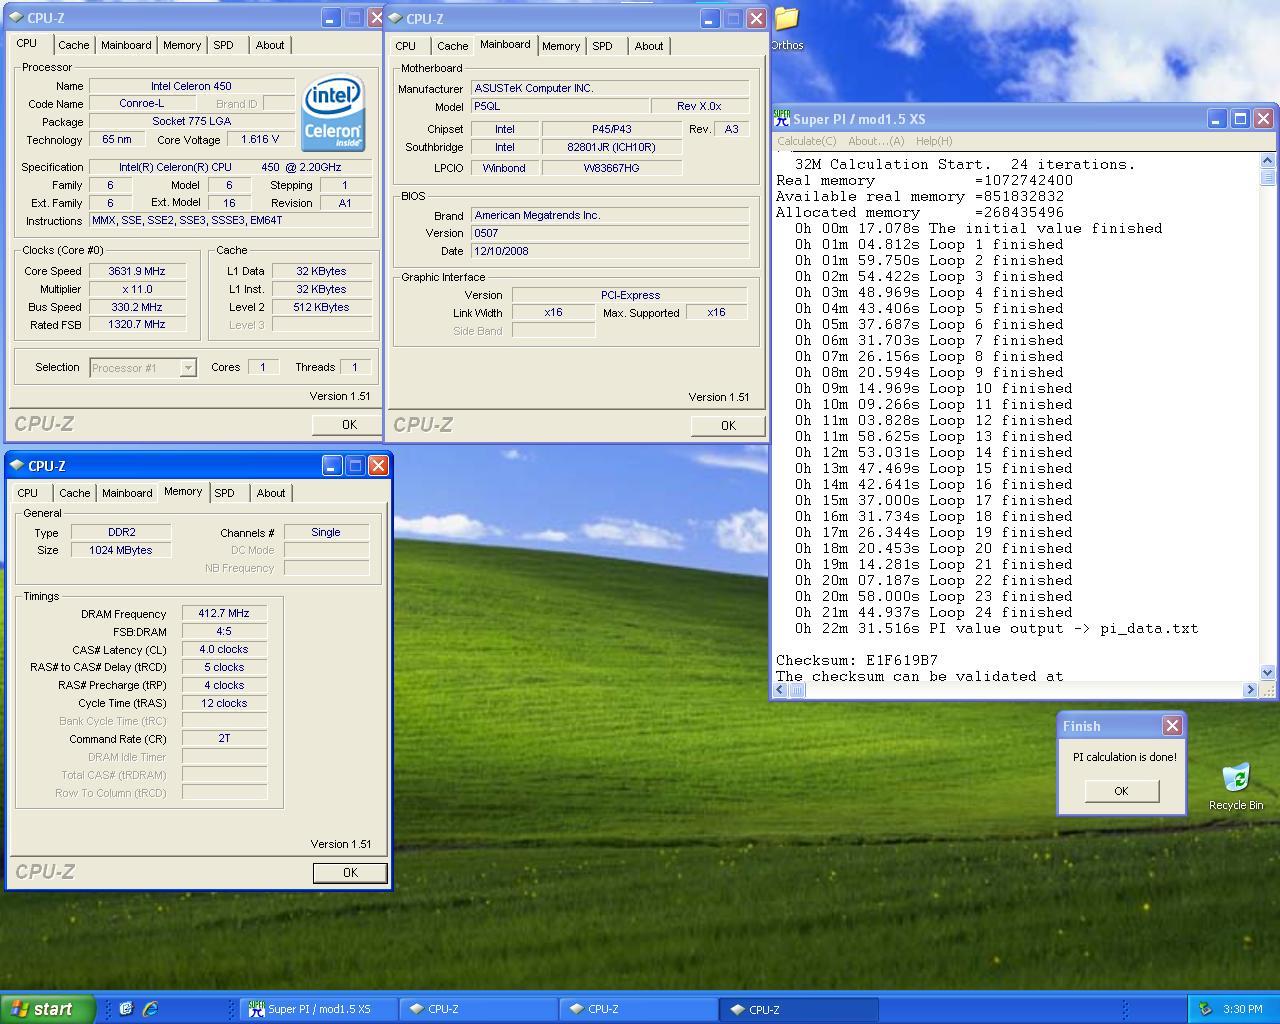The height and width of the screenshot is (1024, 1280).
Task: Close the Finish dialog
Action: [x=1172, y=726]
